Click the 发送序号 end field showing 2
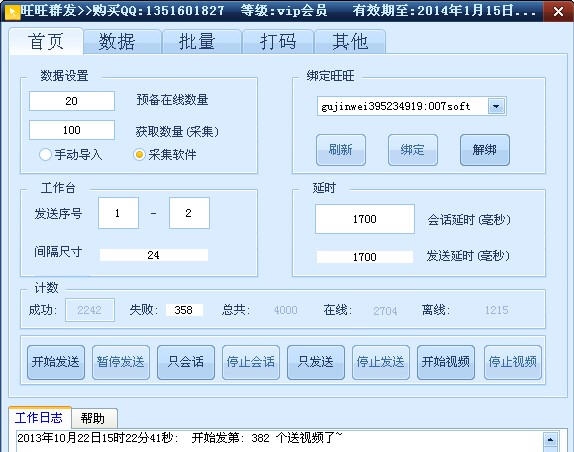The image size is (574, 452). click(x=189, y=213)
